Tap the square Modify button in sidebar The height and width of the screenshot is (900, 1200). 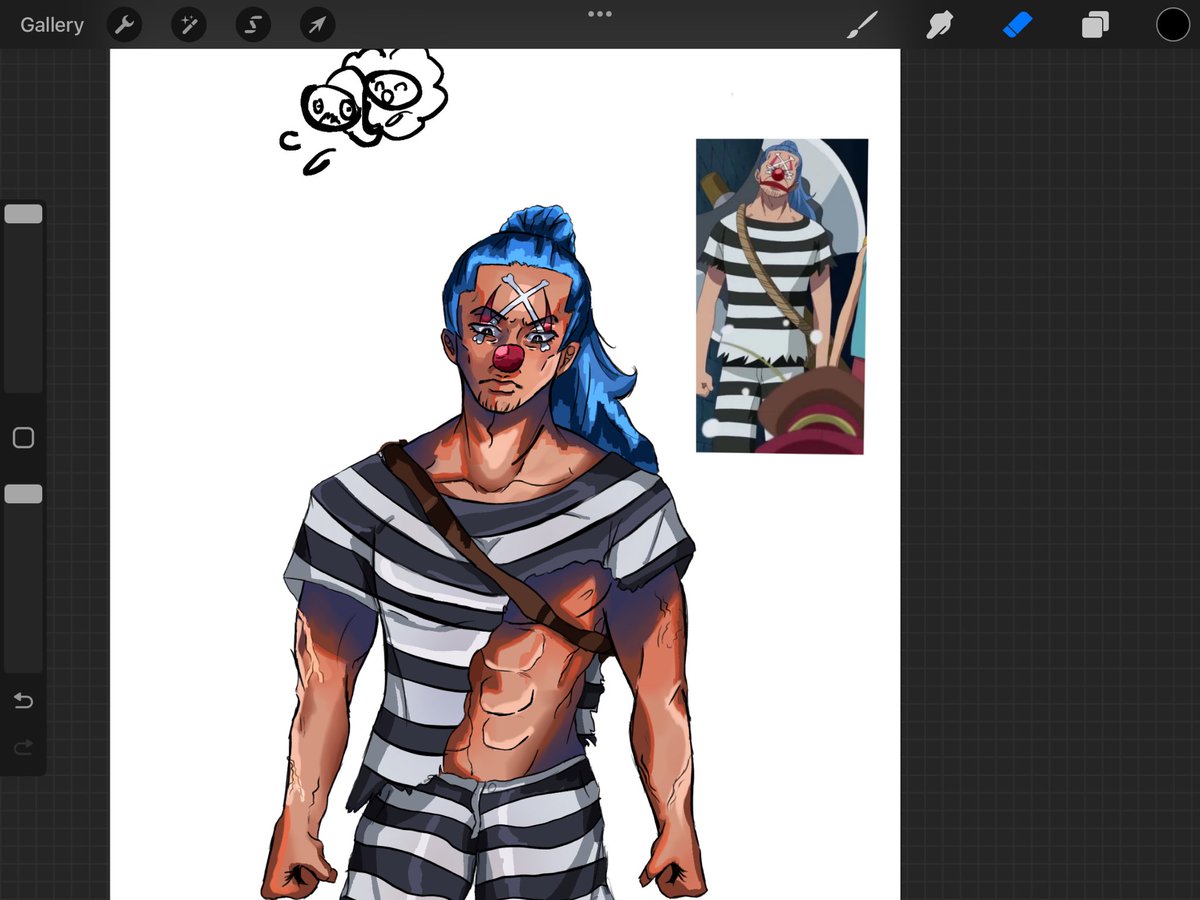point(23,438)
